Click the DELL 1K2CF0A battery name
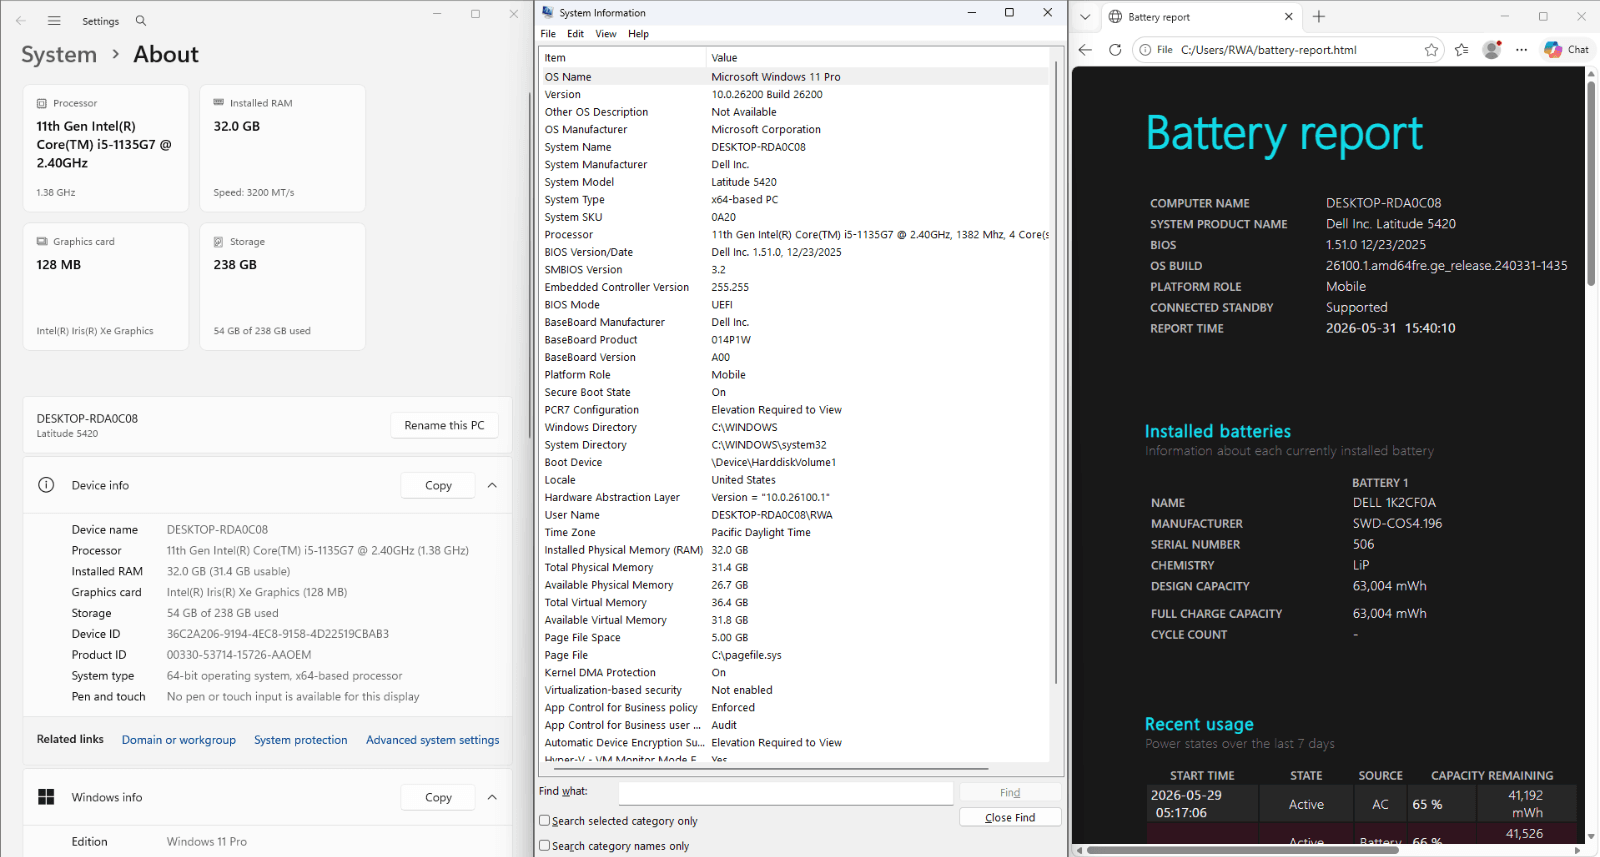 tap(1394, 503)
